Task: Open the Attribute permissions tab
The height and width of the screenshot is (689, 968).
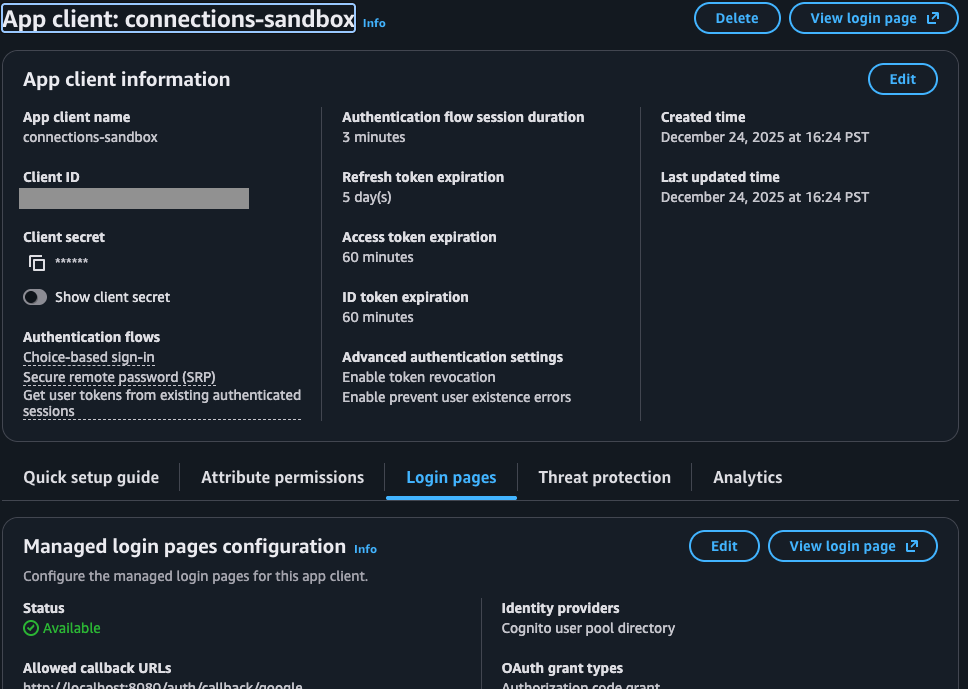Action: 282,477
